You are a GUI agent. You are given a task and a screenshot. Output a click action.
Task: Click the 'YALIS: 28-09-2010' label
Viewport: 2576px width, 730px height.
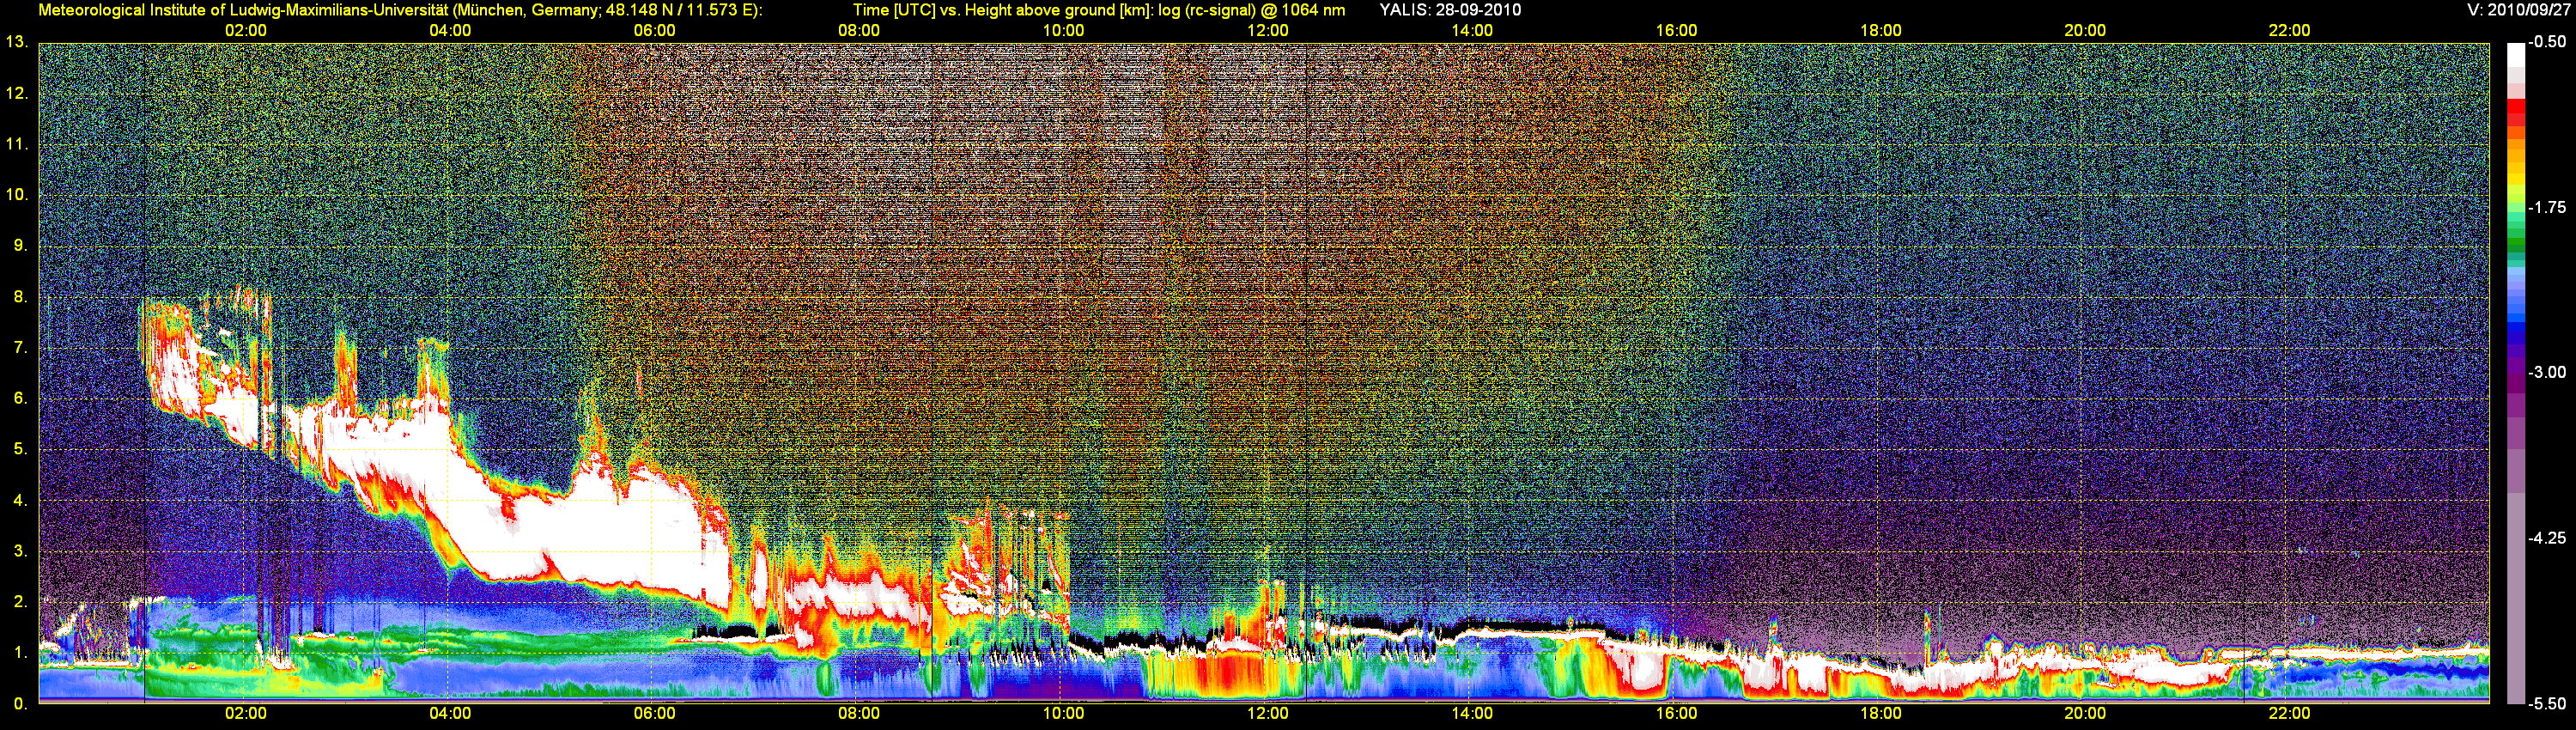1450,10
